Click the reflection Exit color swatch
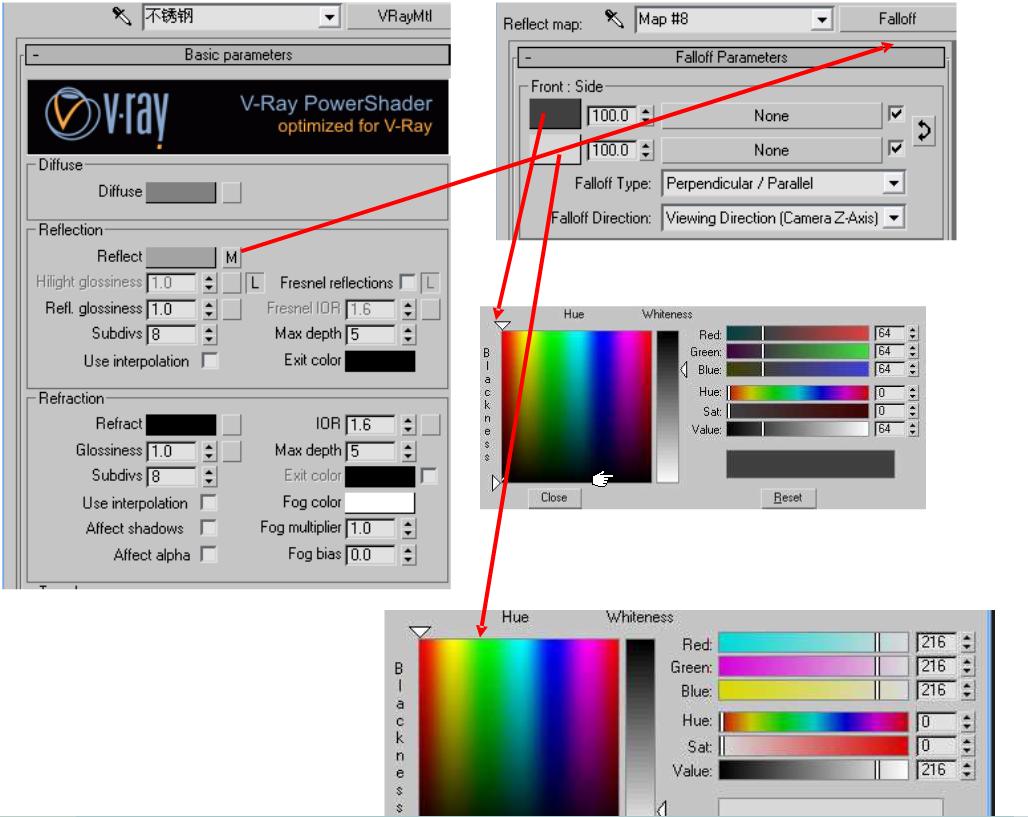 pyautogui.click(x=380, y=361)
